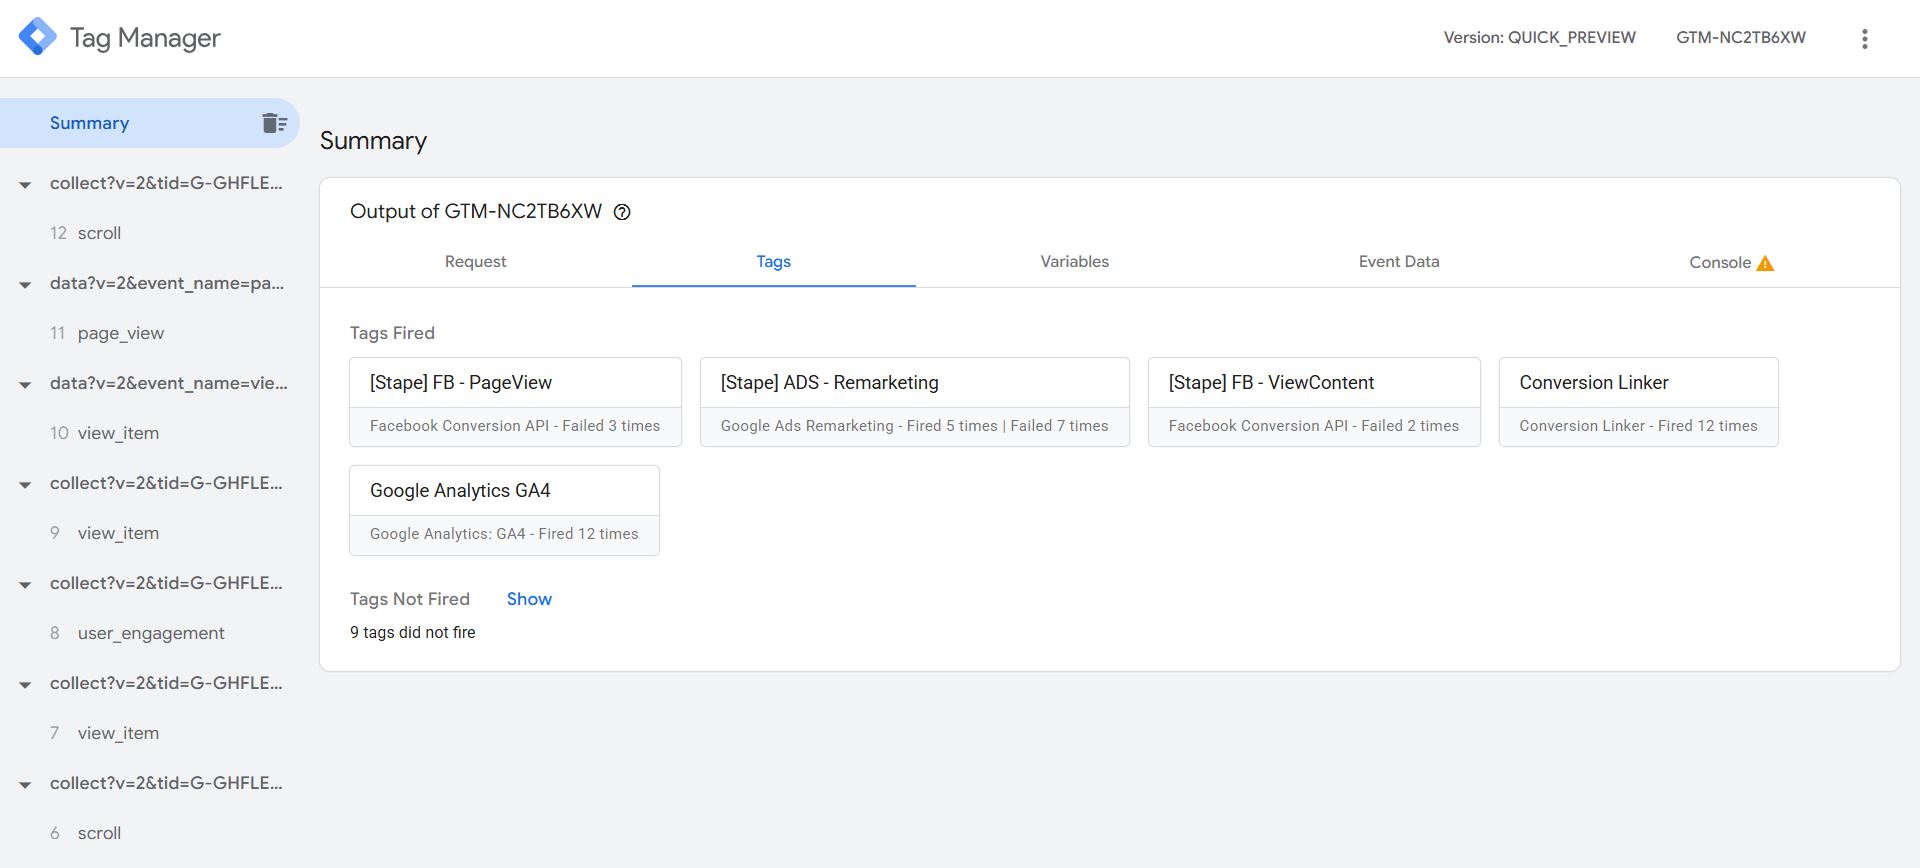Viewport: 1920px width, 868px height.
Task: Open the [Stape] FB - PageView tag card
Action: coord(515,402)
